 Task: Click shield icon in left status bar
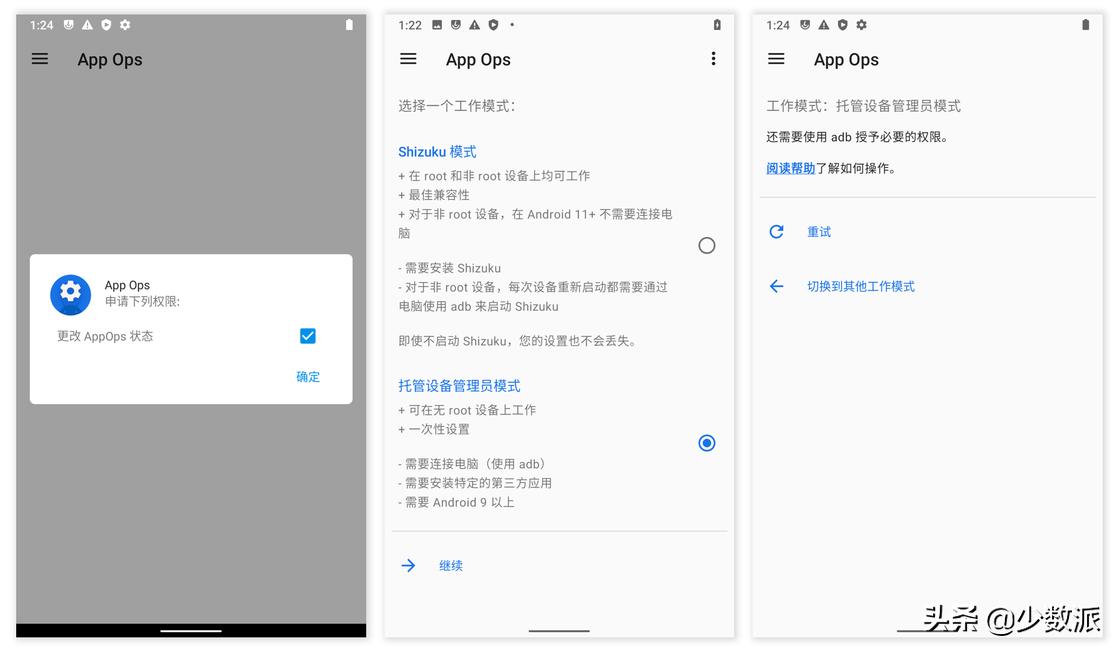coord(106,25)
